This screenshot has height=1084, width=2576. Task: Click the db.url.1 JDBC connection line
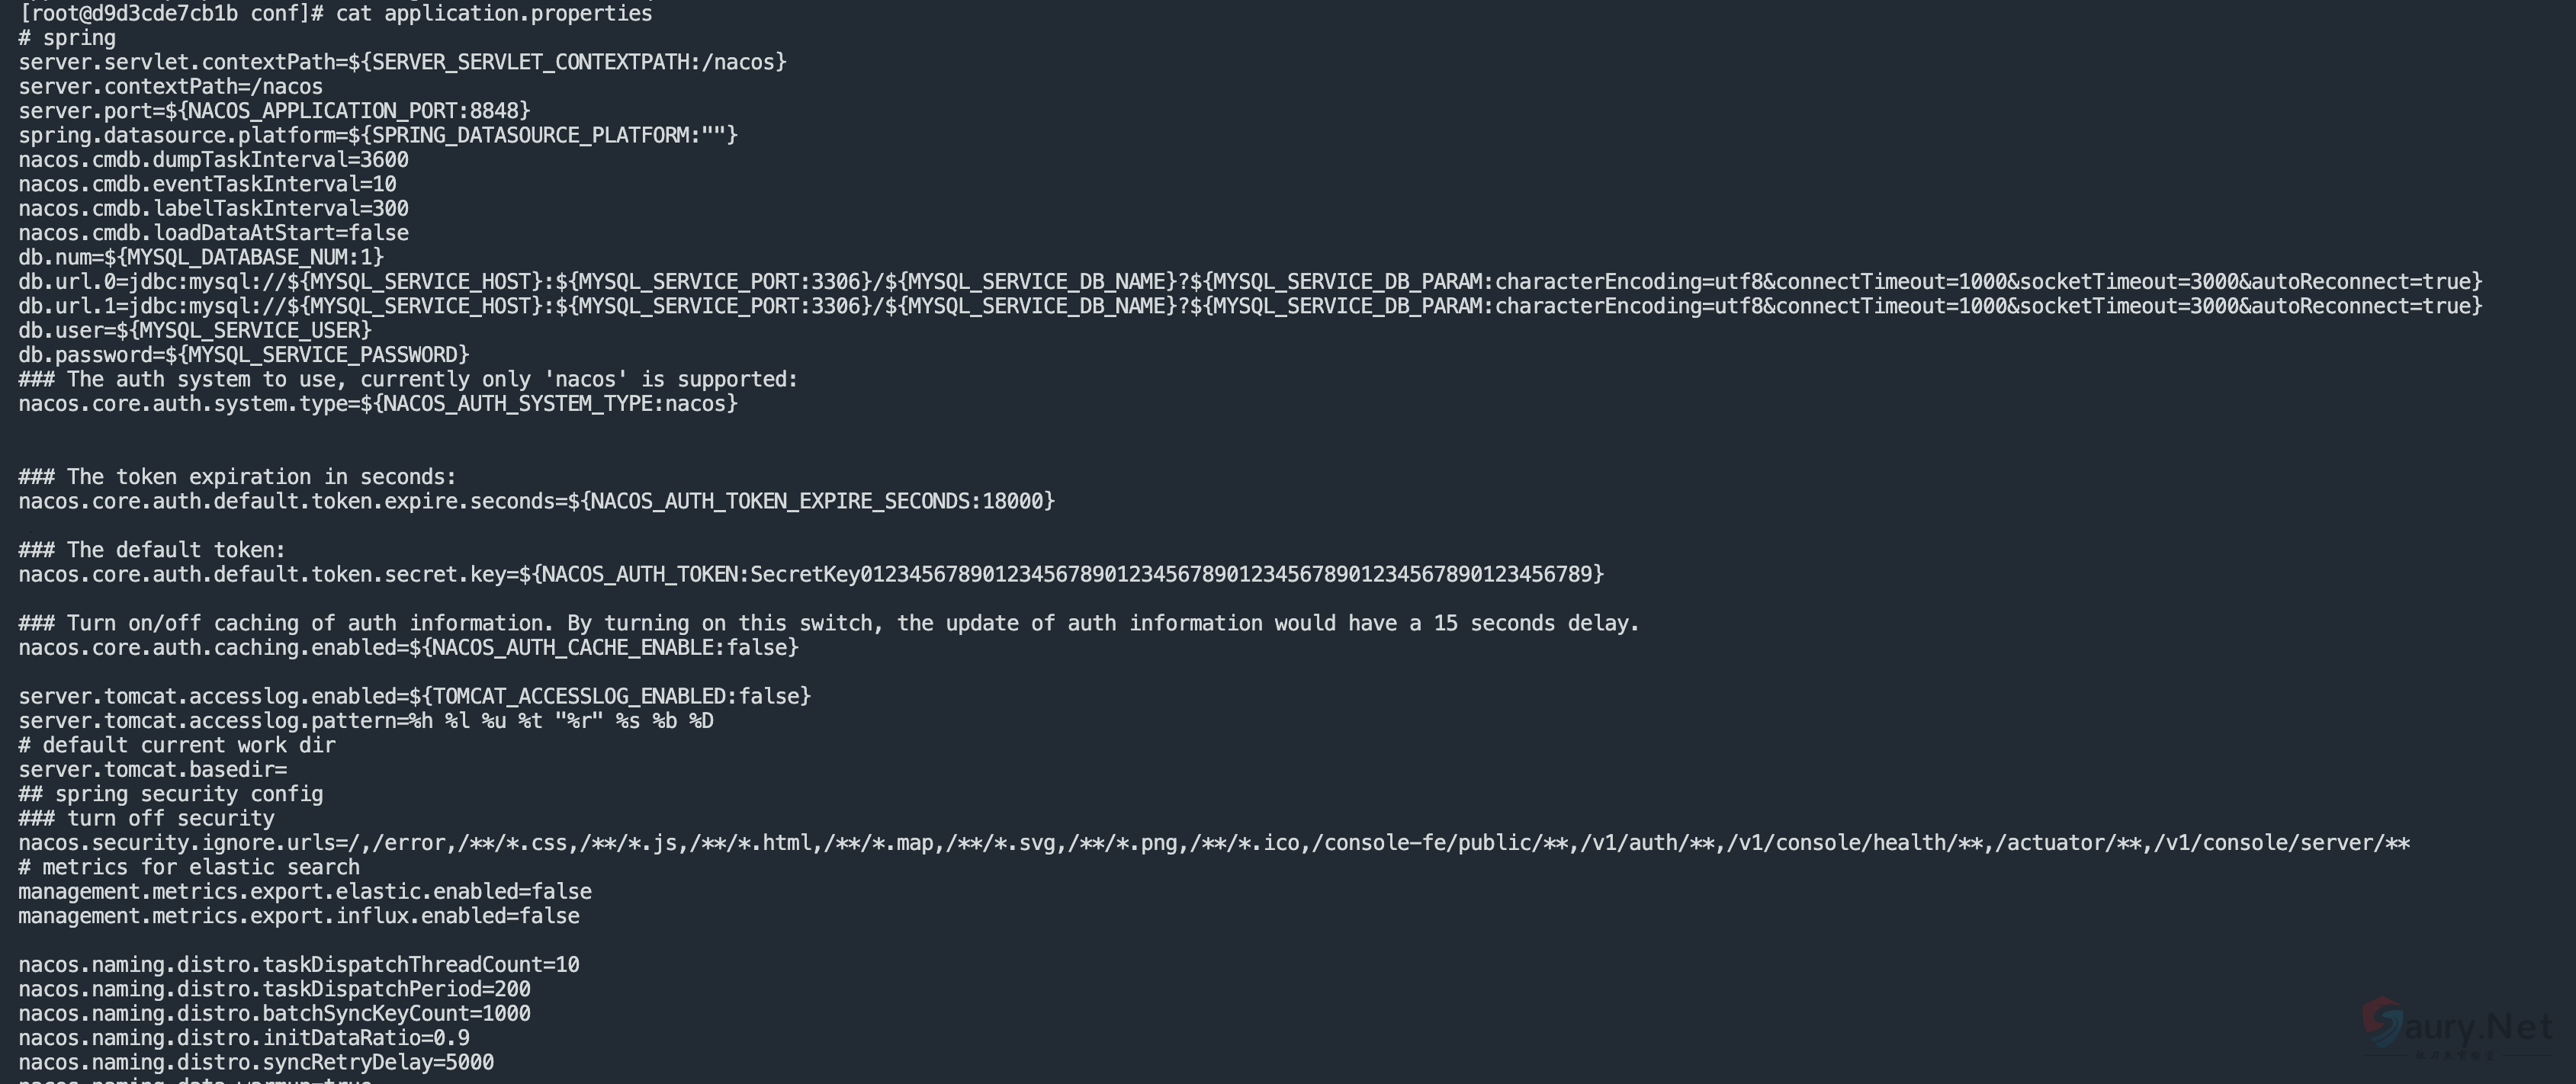coord(1250,306)
